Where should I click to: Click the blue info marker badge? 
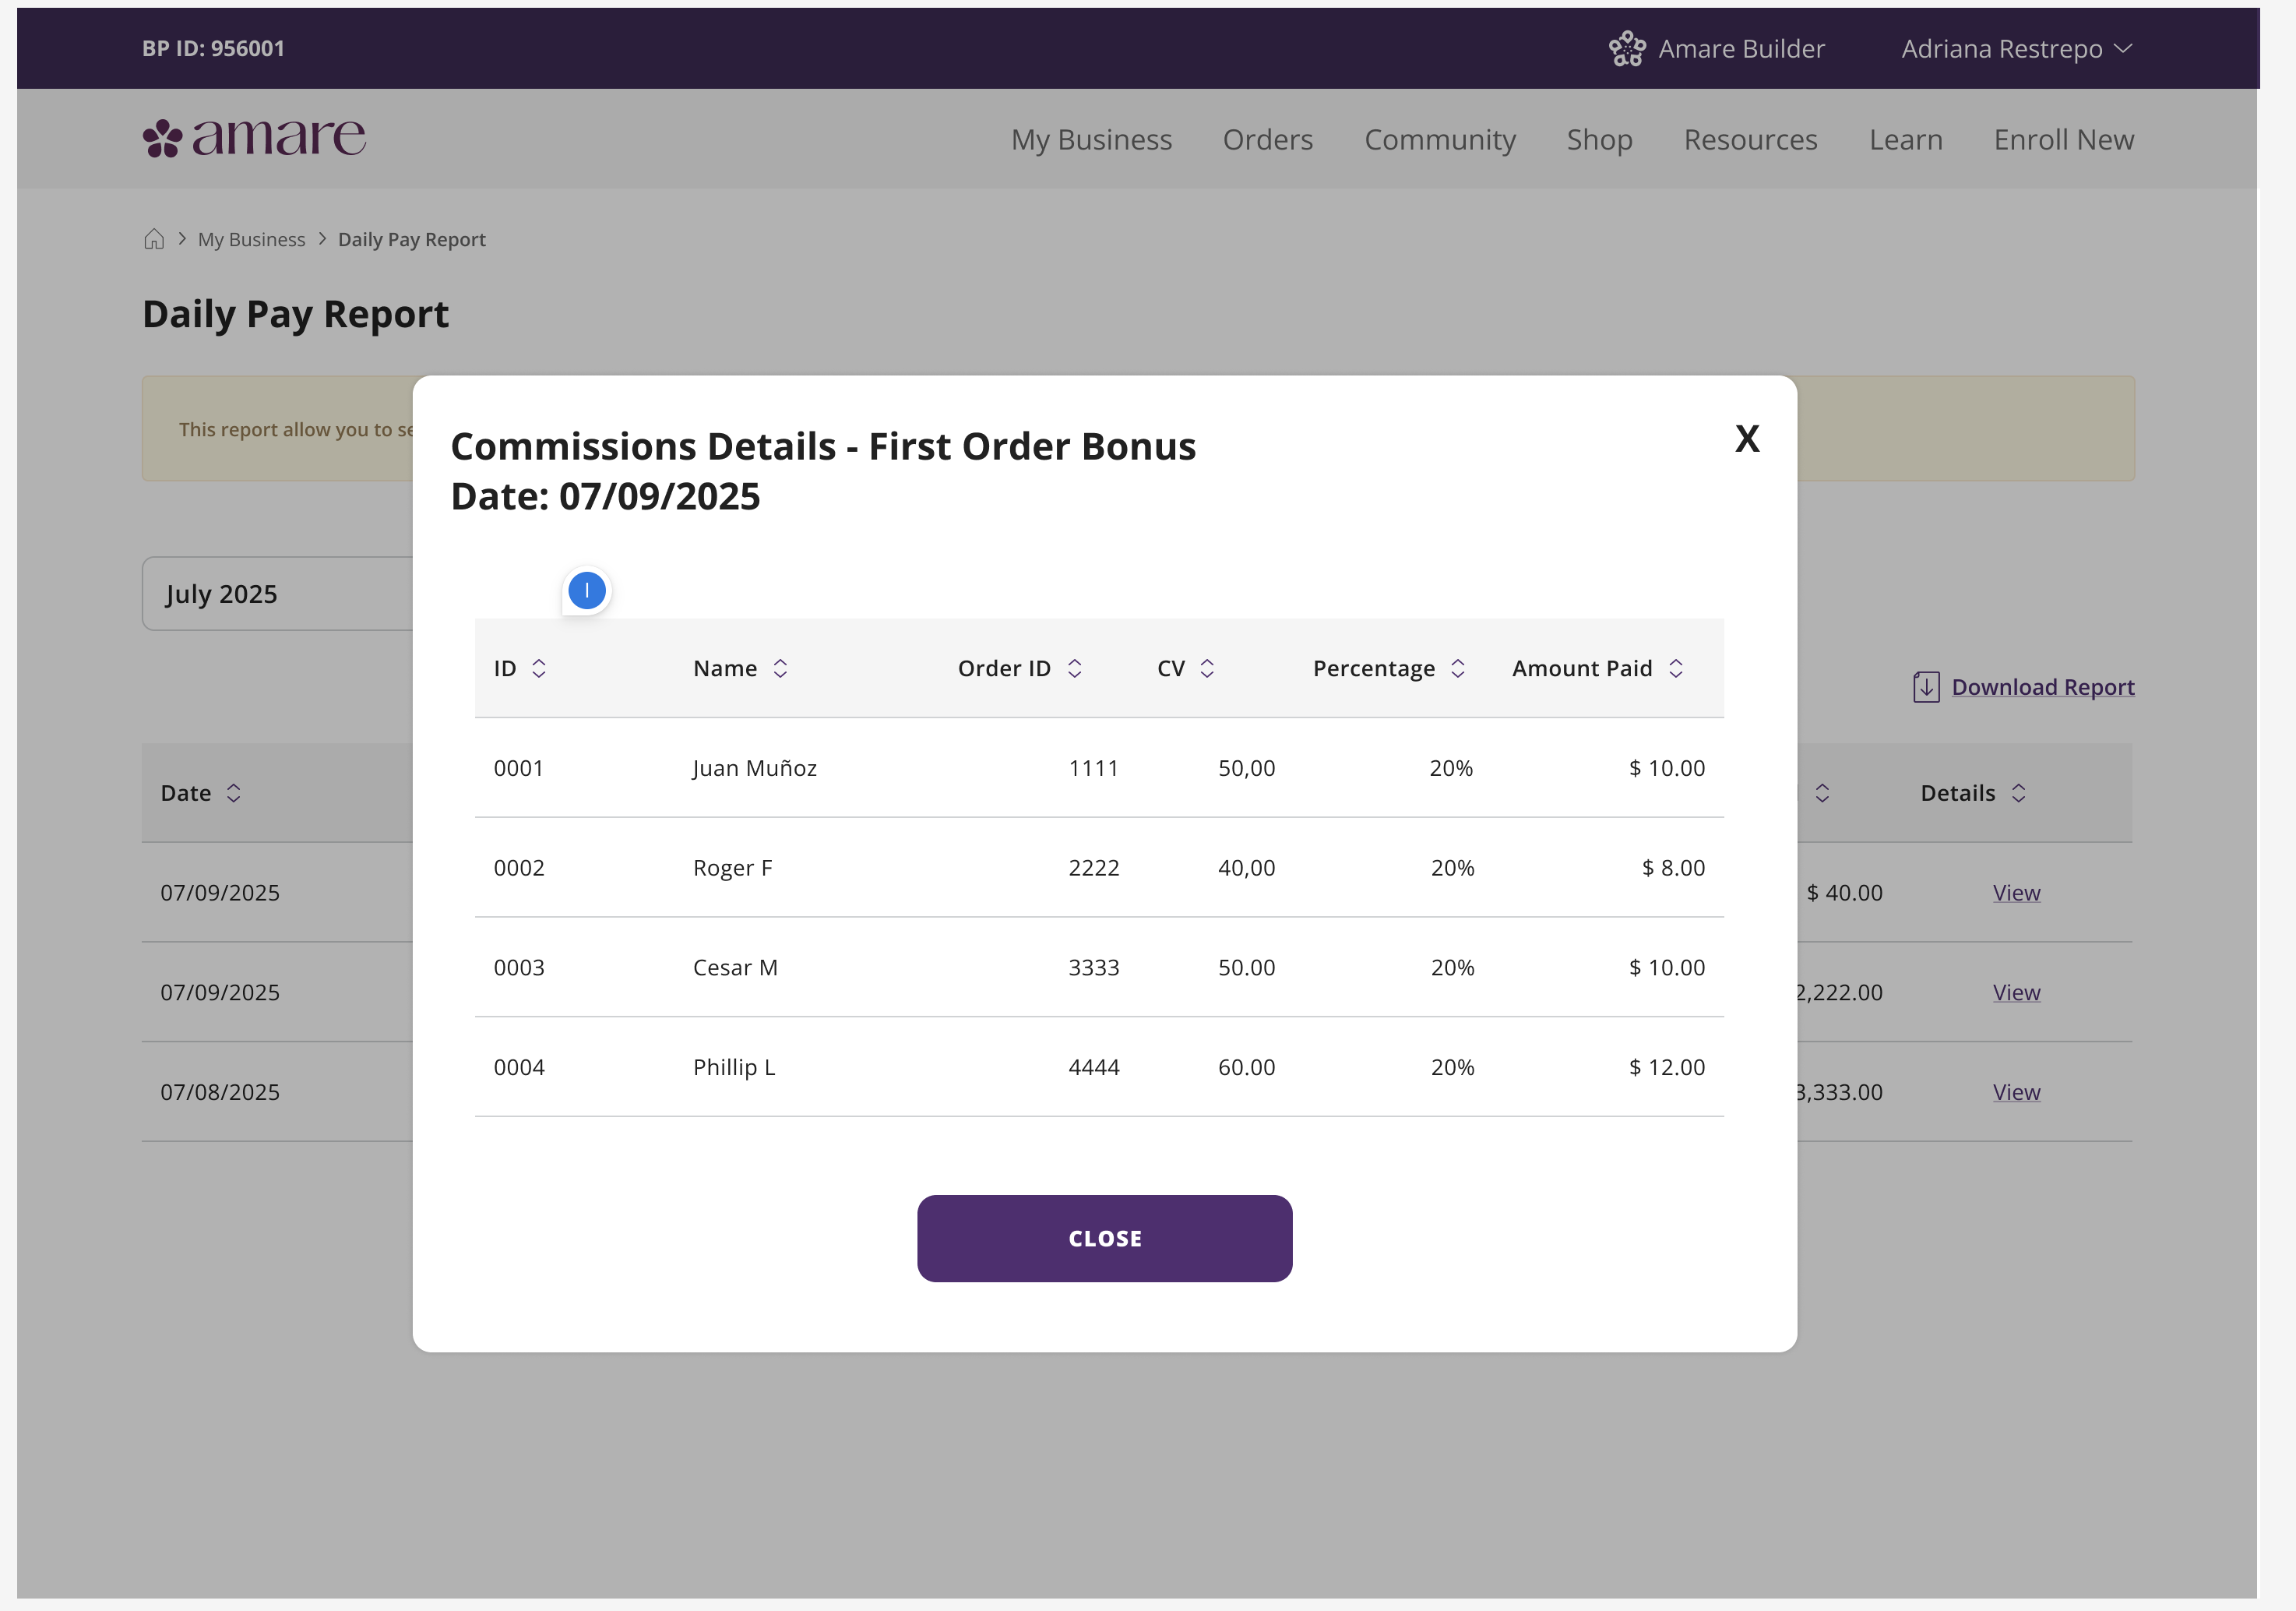tap(587, 590)
